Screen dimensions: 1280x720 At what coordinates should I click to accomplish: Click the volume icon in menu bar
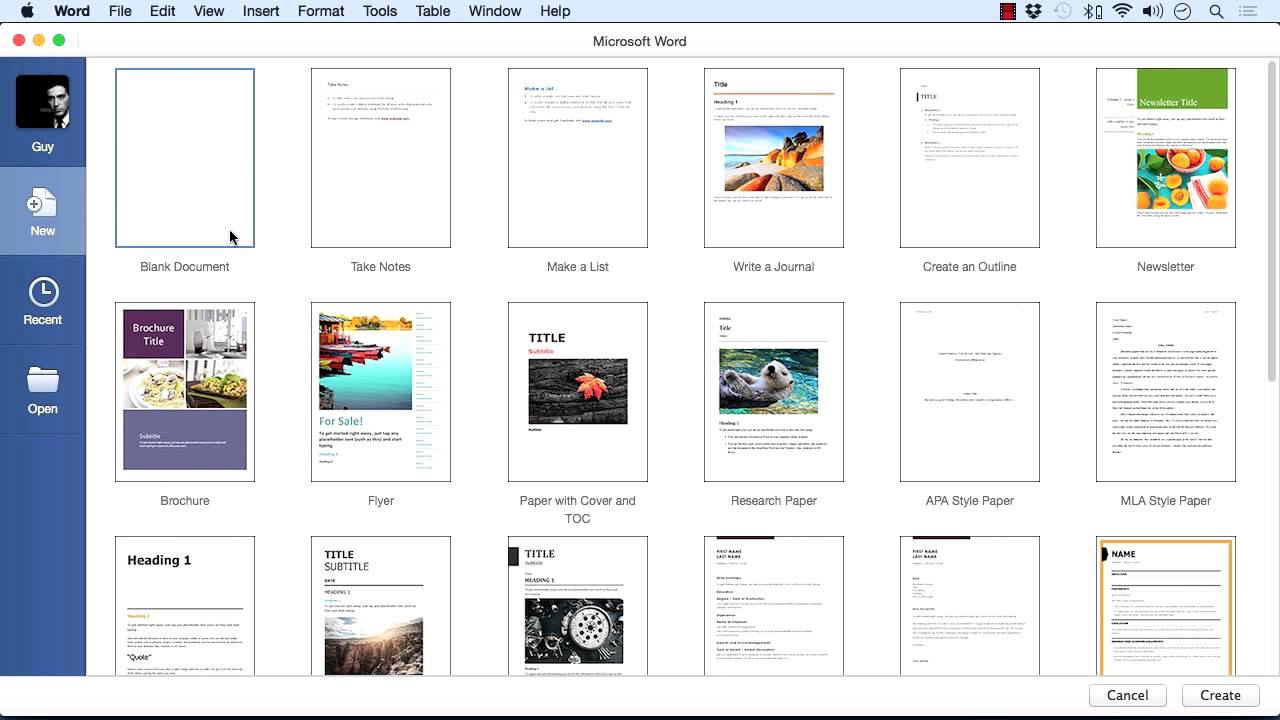click(1152, 11)
